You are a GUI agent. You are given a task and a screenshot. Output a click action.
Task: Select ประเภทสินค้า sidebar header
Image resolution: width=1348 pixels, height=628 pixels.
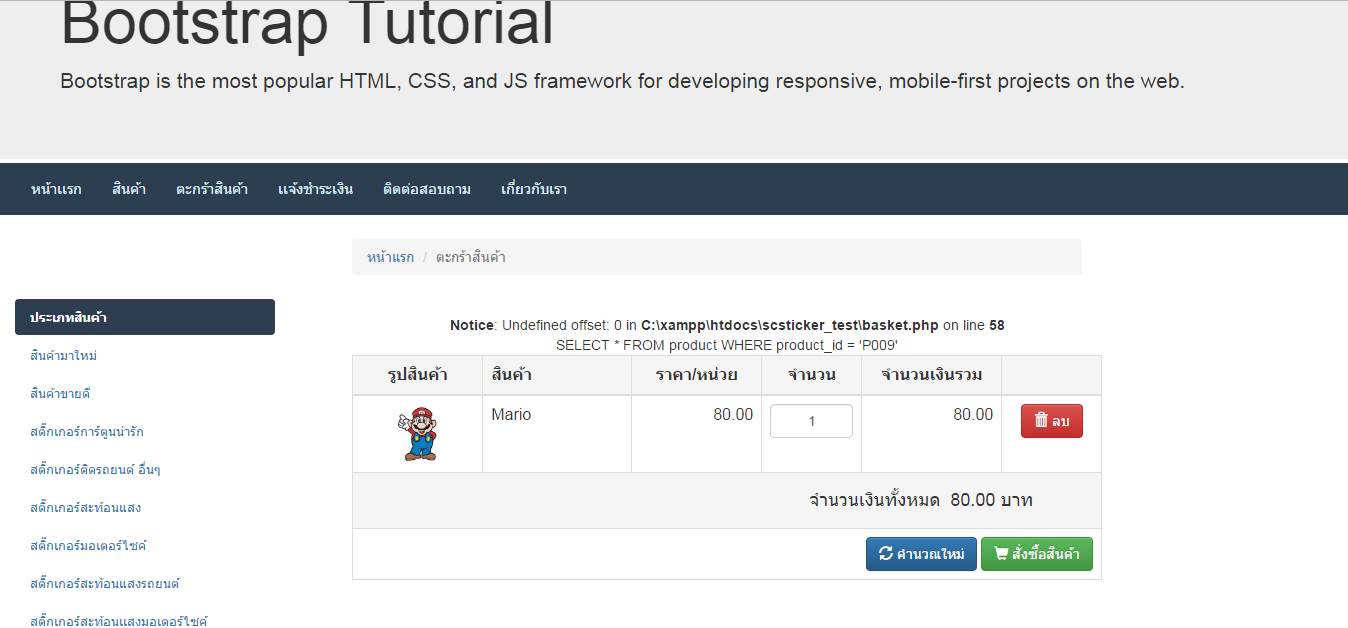pos(145,317)
